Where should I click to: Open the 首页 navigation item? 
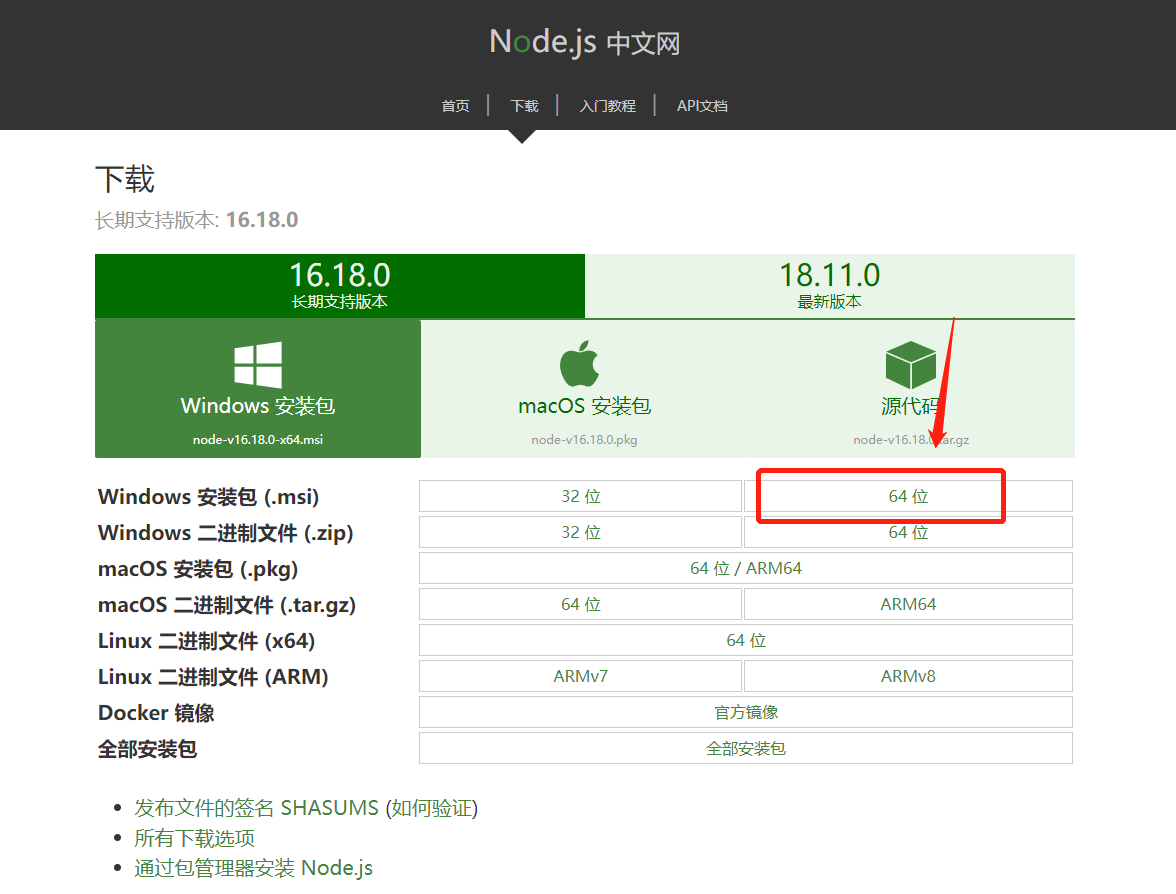[455, 106]
